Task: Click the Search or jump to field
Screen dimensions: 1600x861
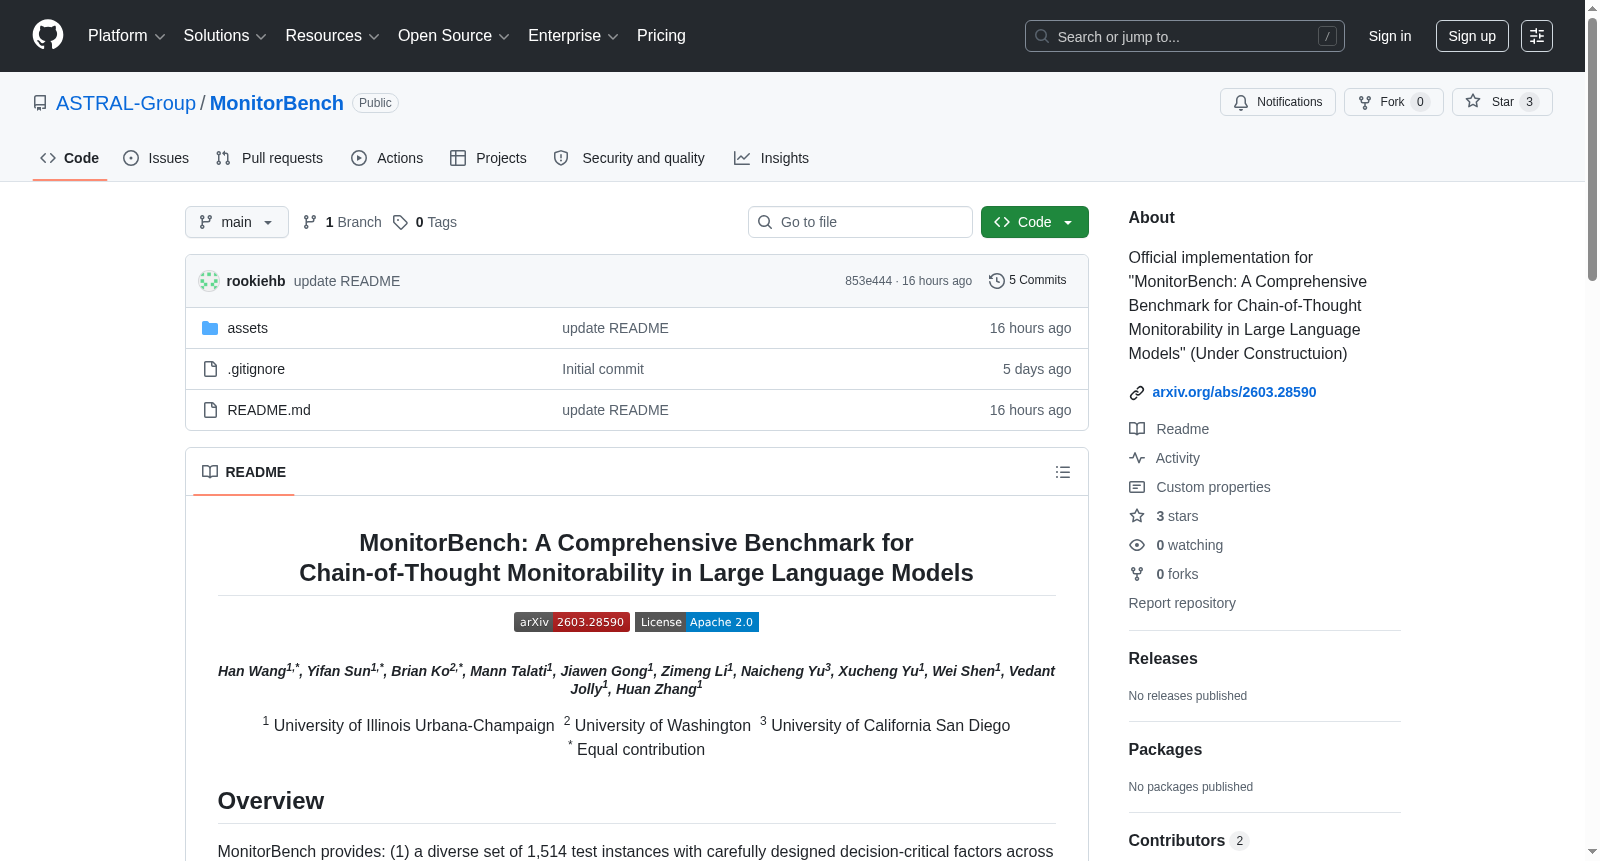Action: [1185, 36]
